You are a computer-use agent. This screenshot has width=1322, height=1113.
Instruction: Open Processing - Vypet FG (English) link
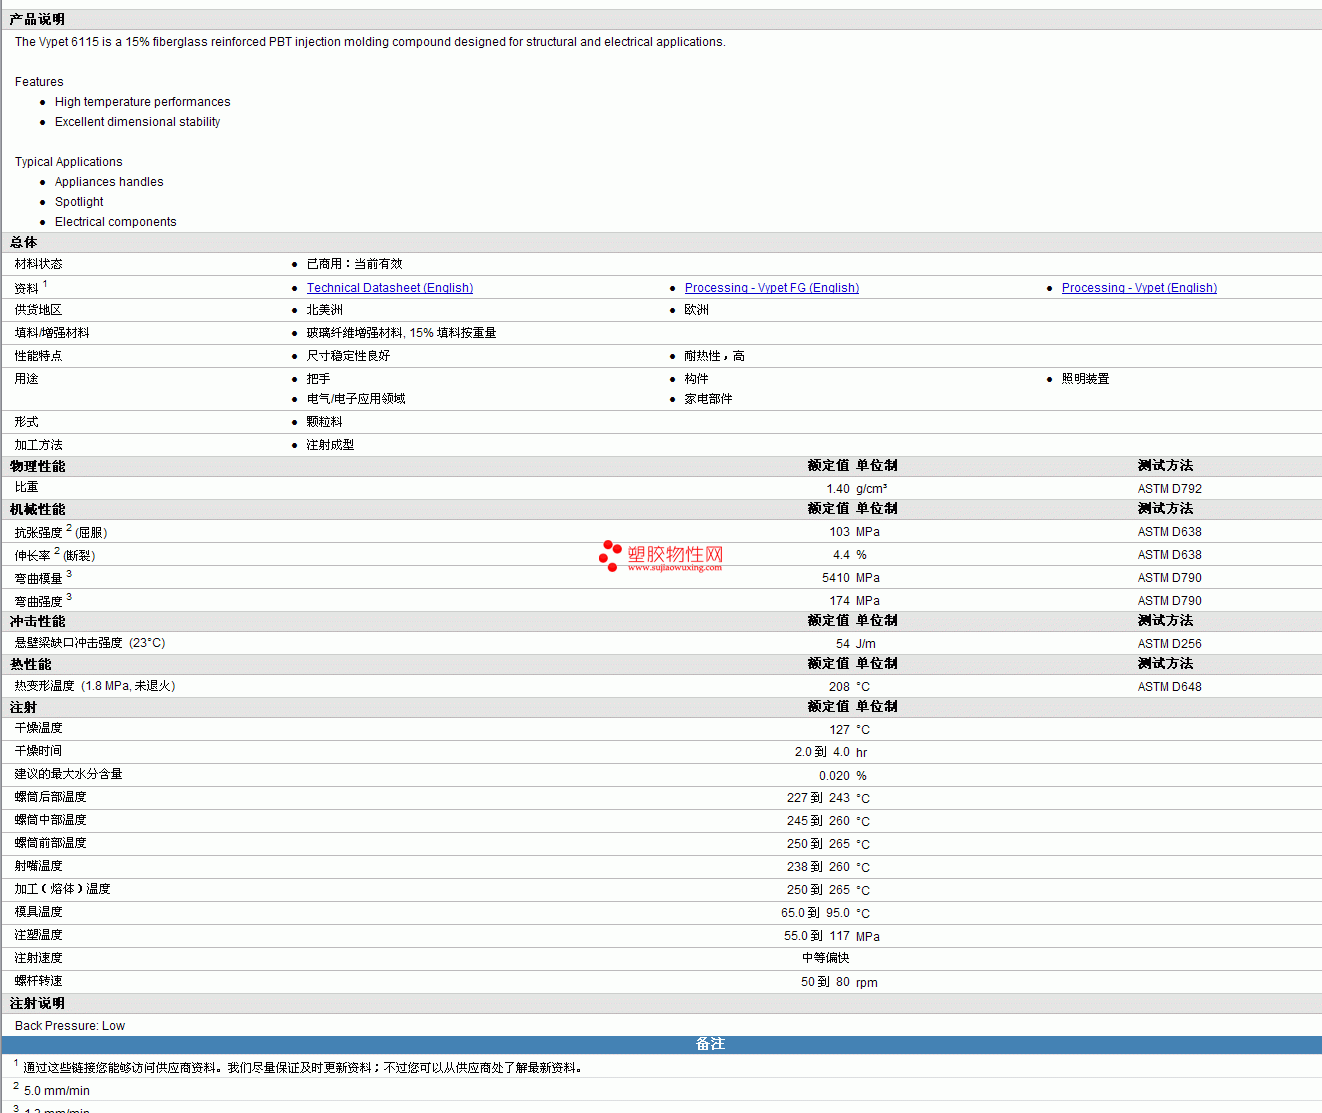772,288
